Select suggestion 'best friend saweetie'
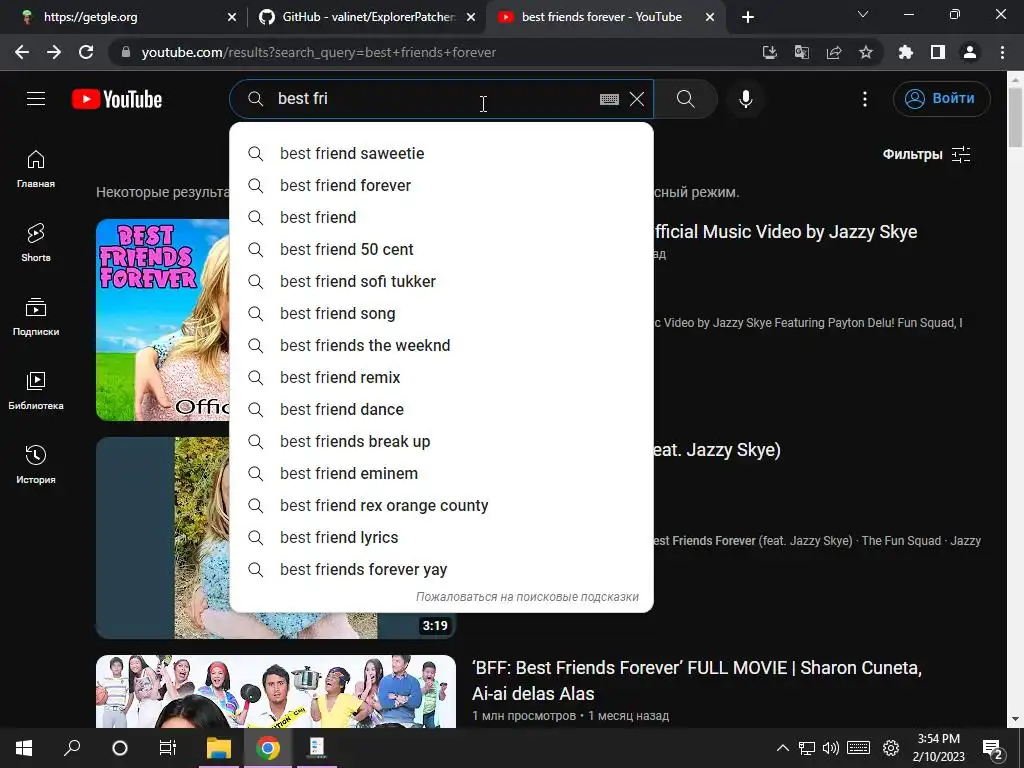This screenshot has width=1024, height=768. 441,153
